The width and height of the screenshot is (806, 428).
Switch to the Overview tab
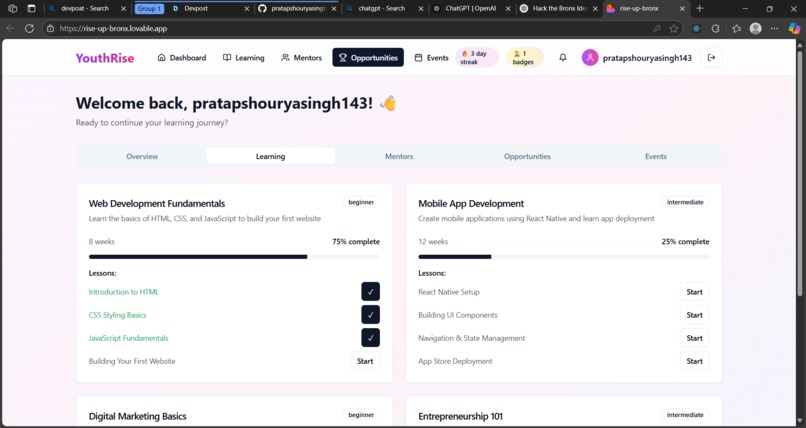pos(142,156)
